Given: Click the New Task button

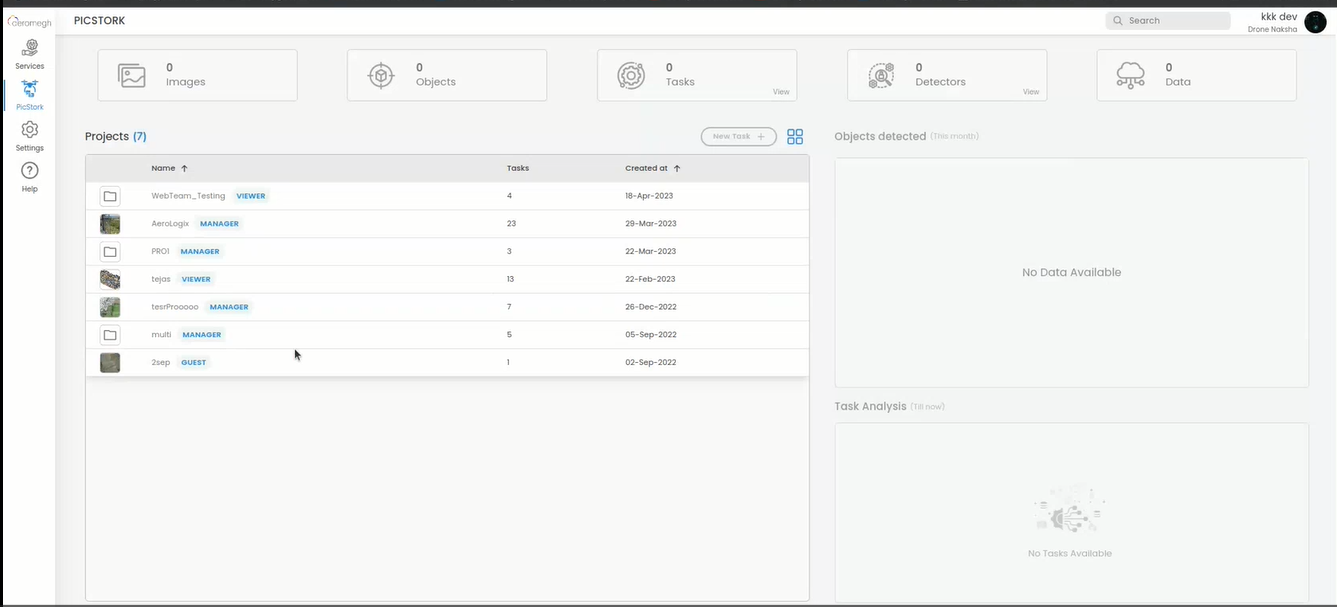Looking at the screenshot, I should coord(738,137).
